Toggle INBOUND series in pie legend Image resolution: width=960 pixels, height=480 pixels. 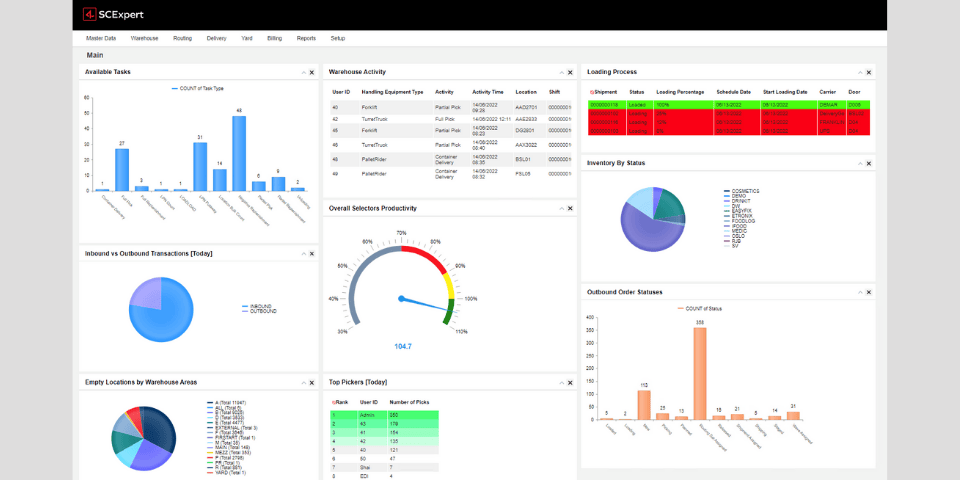pyautogui.click(x=260, y=306)
